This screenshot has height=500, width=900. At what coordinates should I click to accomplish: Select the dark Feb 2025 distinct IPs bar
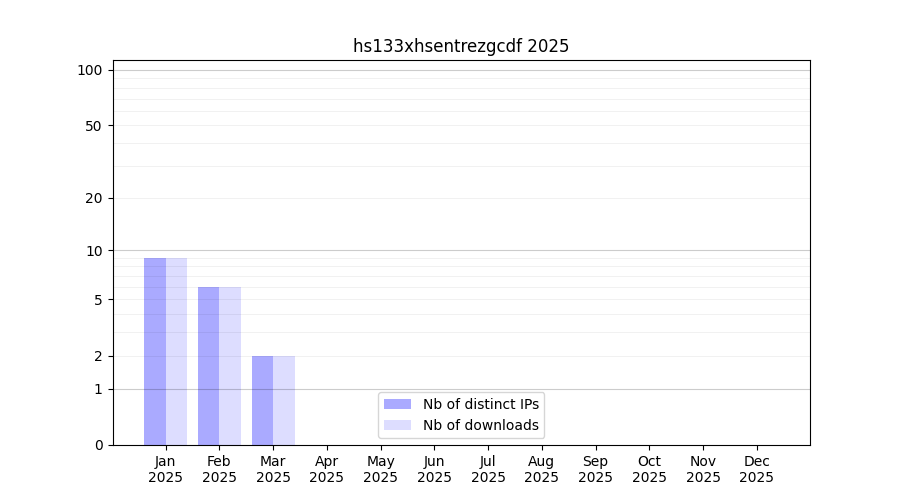[208, 366]
